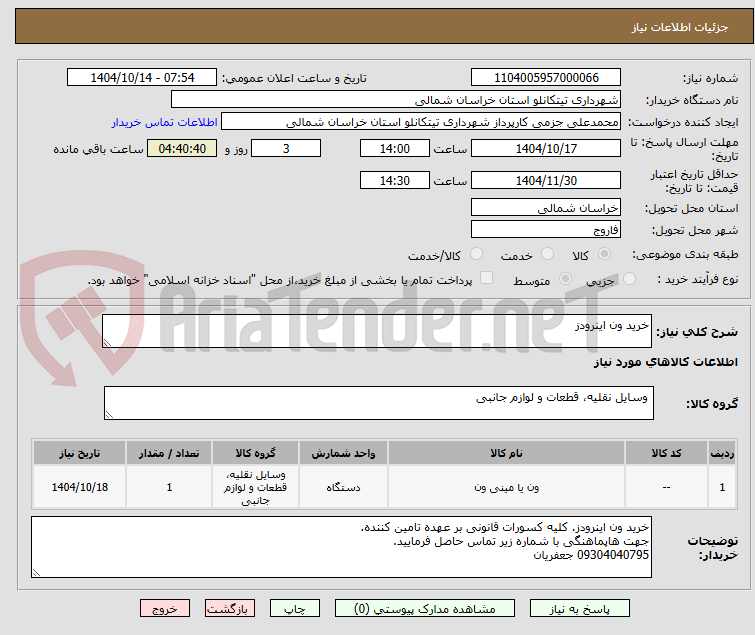Image resolution: width=755 pixels, height=635 pixels.
Task: Click the تاریخ نیاز column header
Action: point(80,453)
